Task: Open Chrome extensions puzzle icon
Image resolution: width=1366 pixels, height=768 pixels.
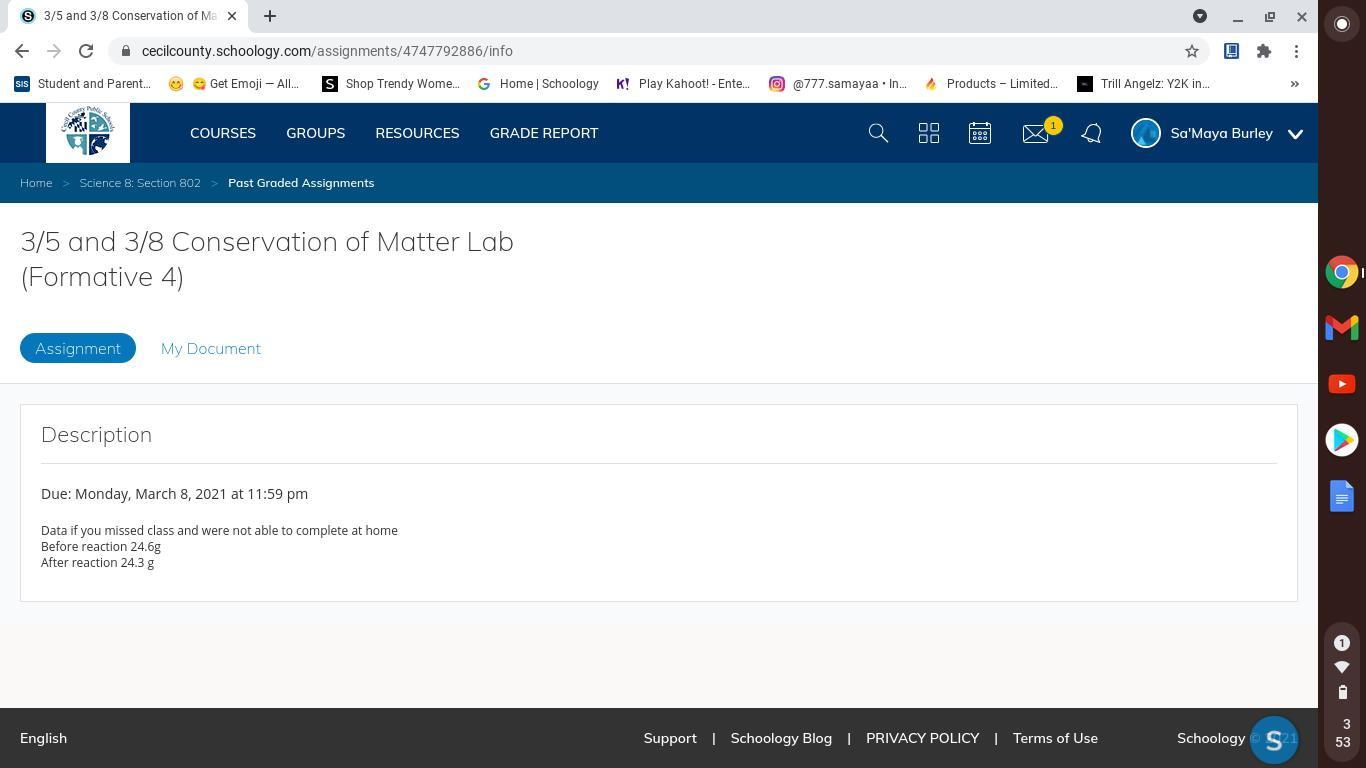Action: click(1264, 51)
